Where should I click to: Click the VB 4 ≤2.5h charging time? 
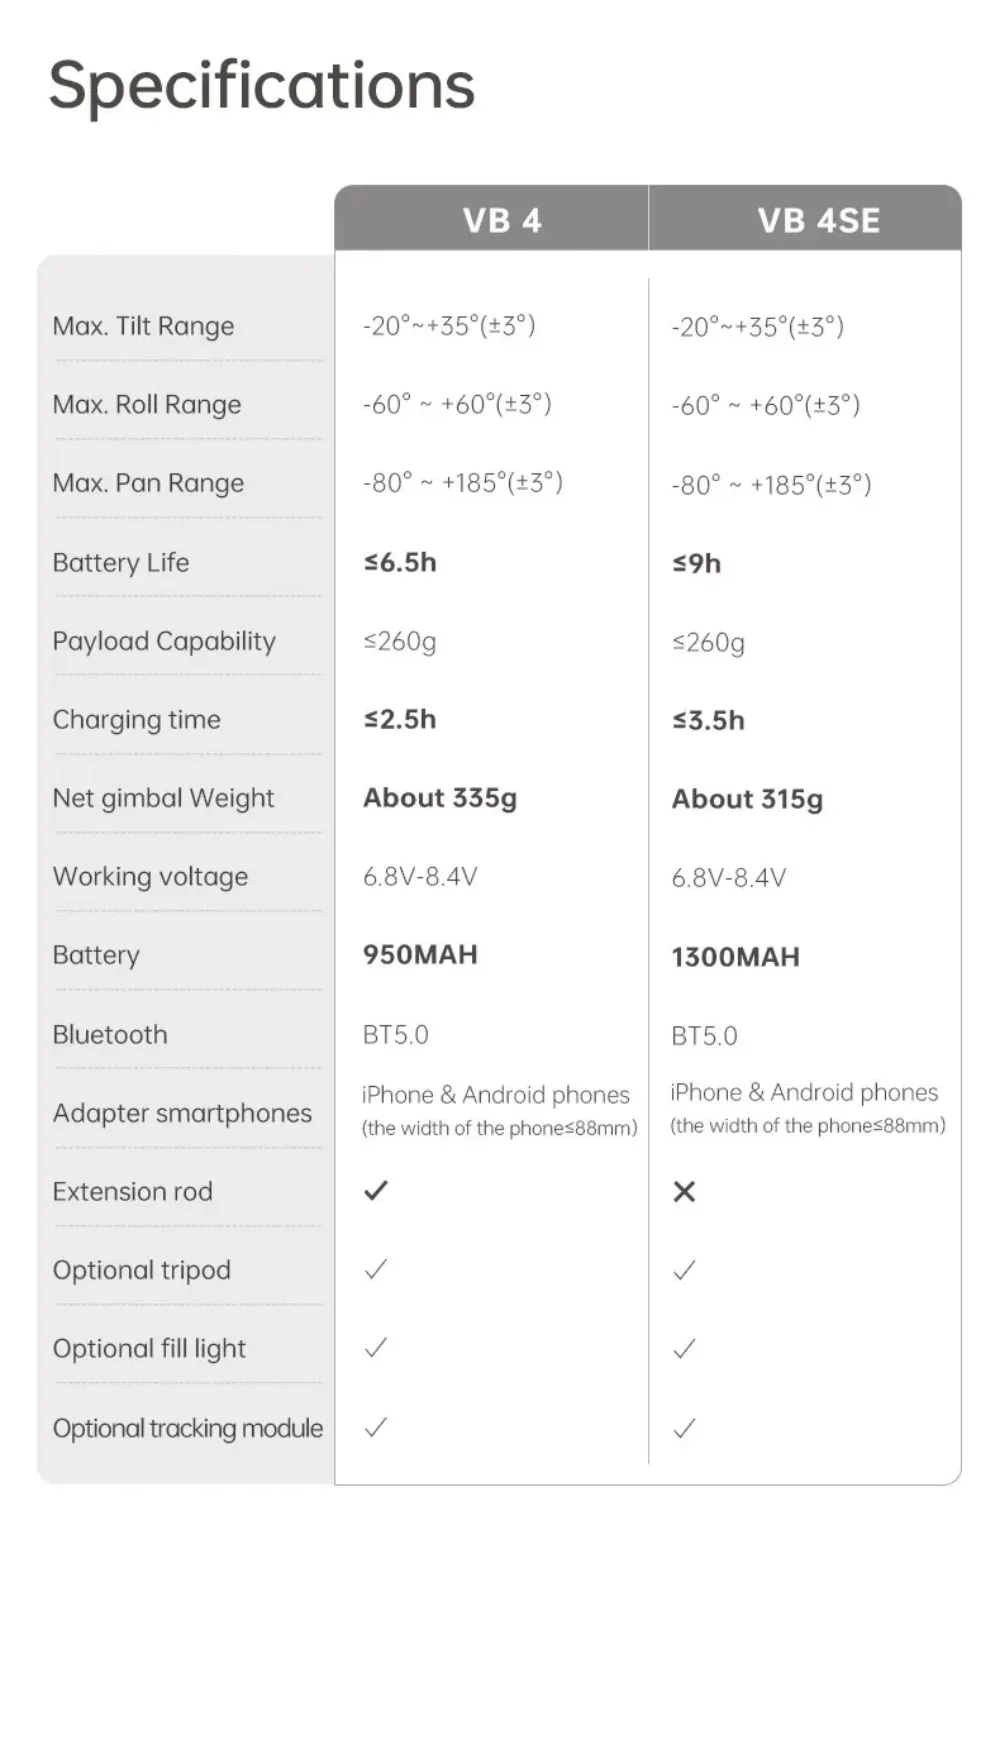click(400, 720)
